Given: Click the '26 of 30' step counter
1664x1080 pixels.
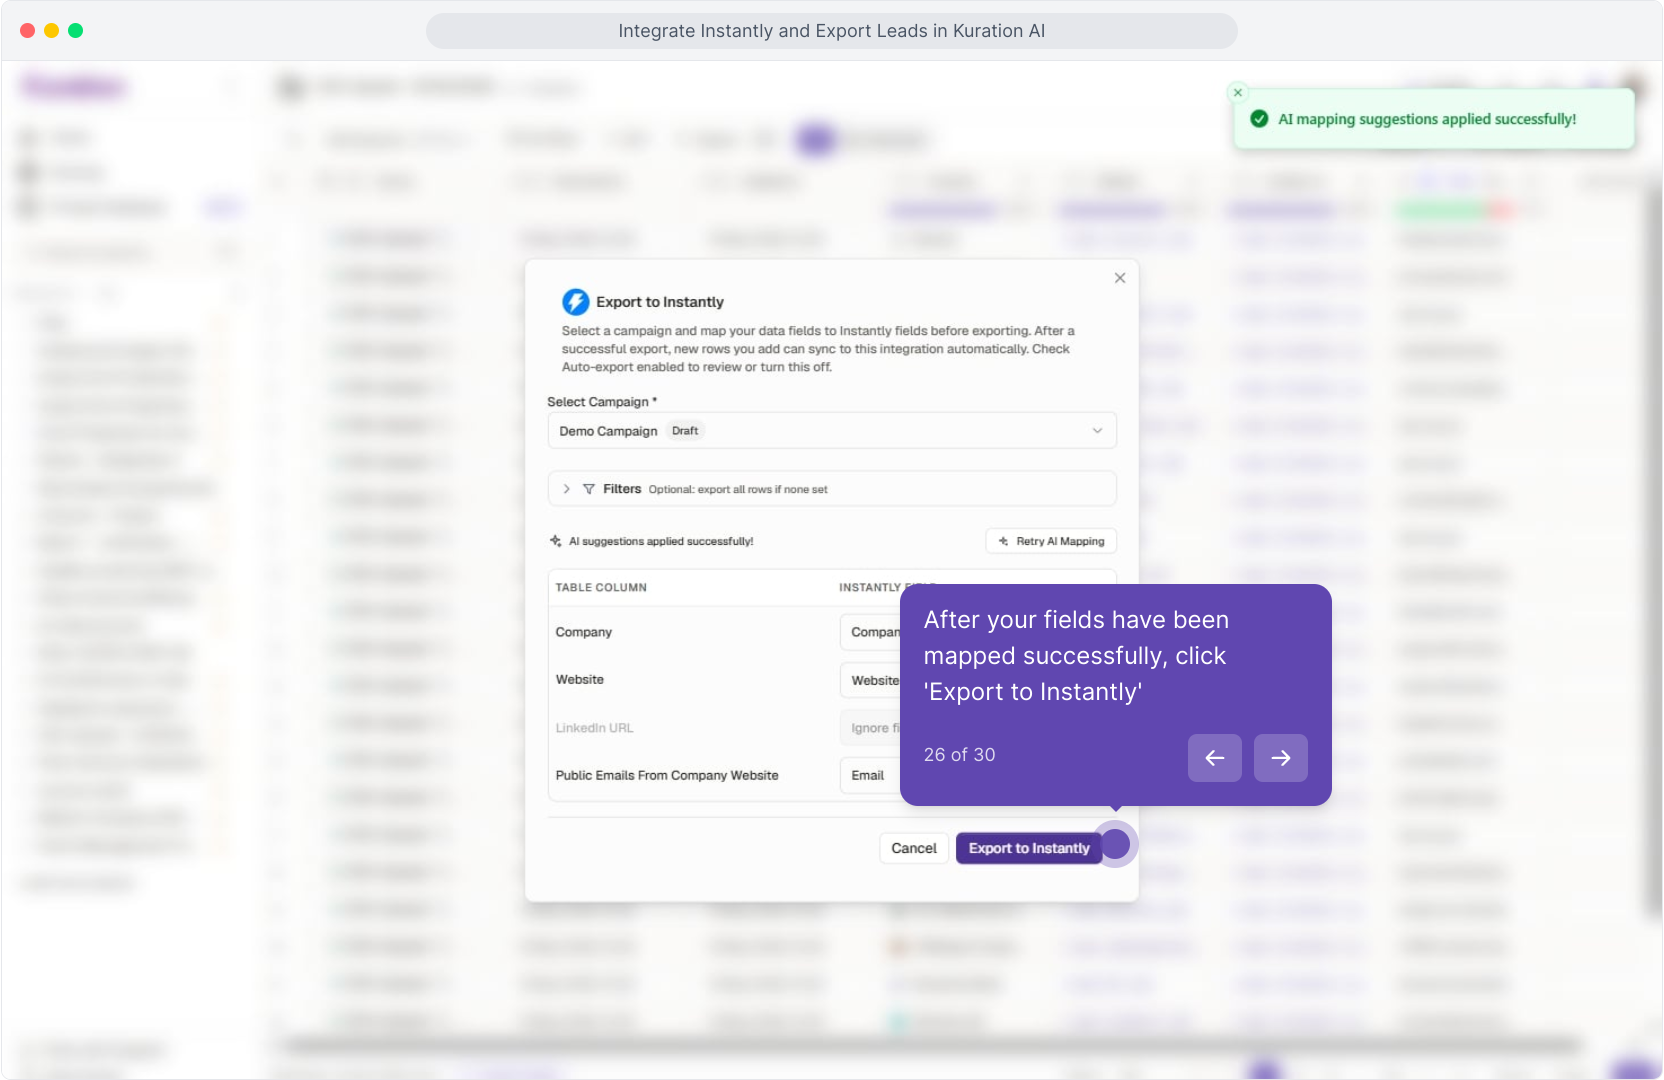Looking at the screenshot, I should [x=960, y=755].
